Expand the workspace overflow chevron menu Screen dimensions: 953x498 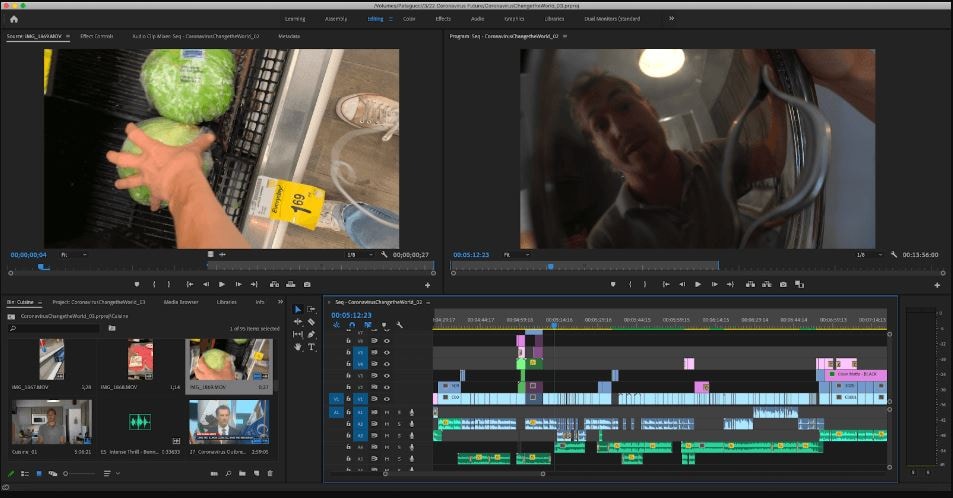click(671, 18)
